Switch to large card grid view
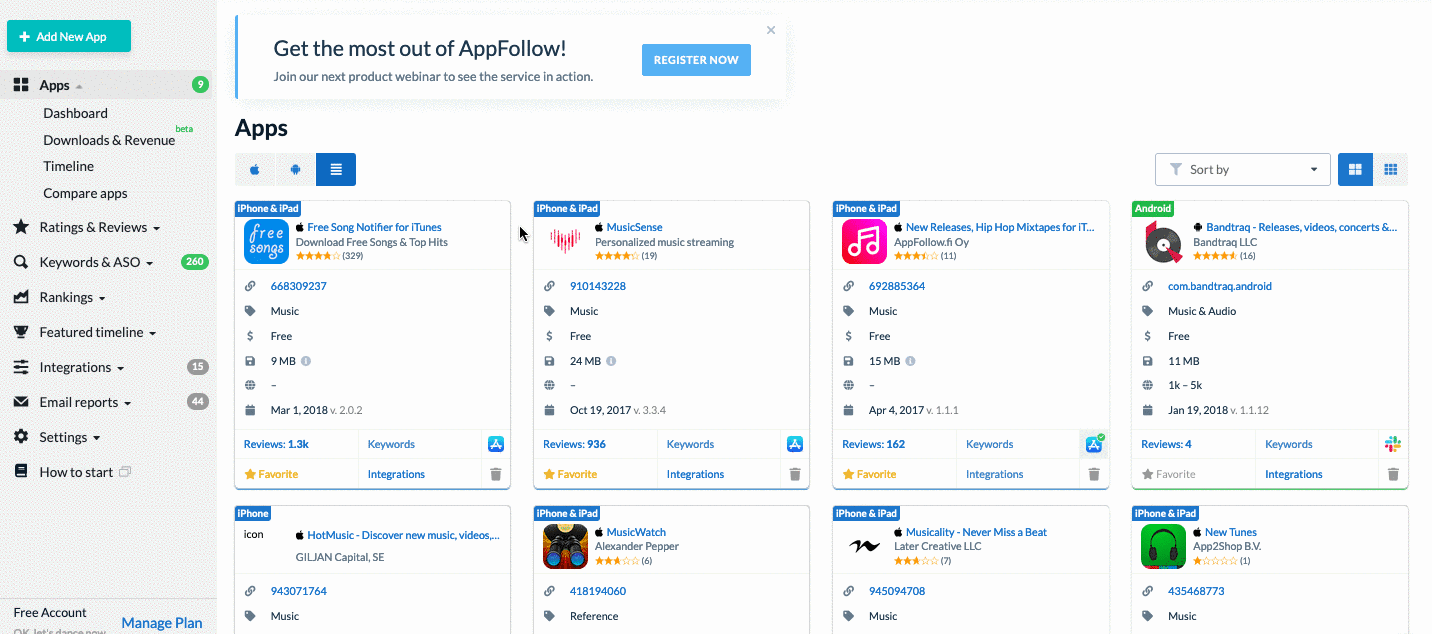This screenshot has height=634, width=1432. click(1356, 170)
